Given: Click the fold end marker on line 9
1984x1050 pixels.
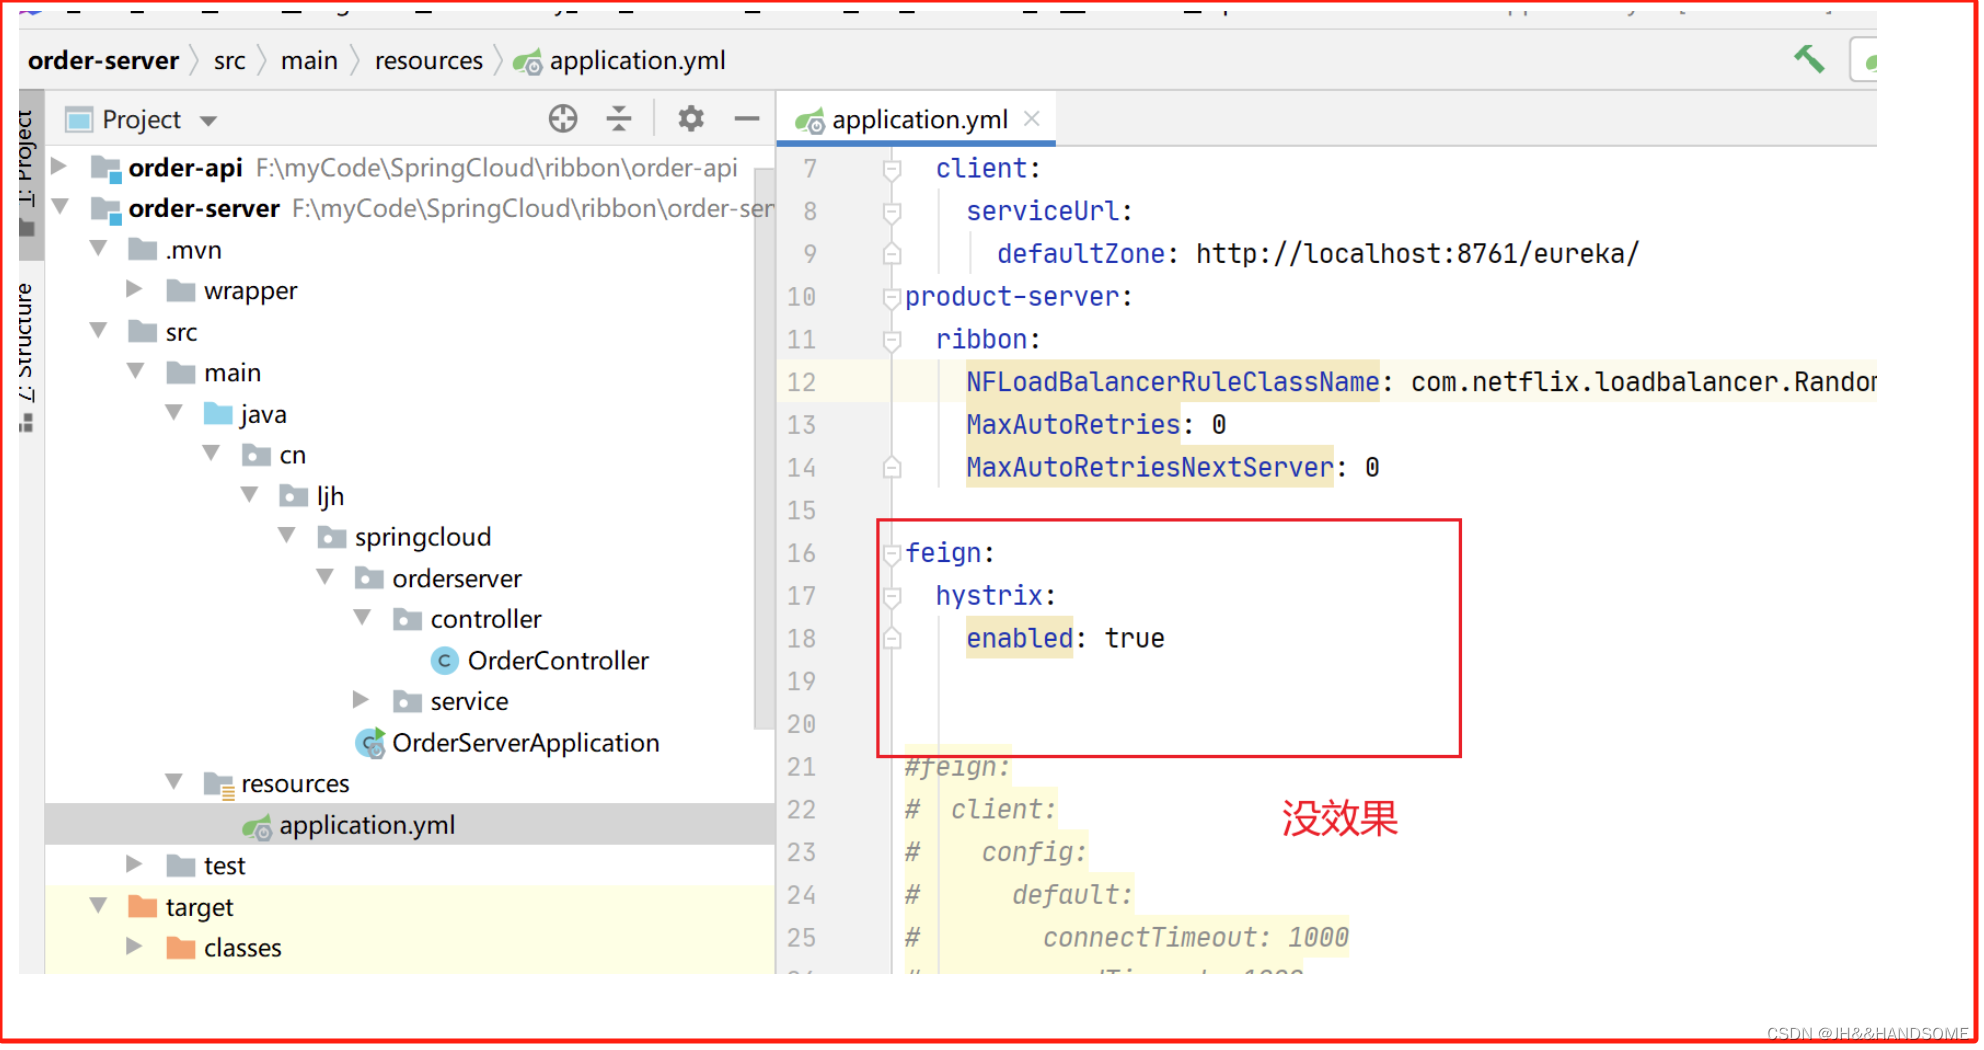Looking at the screenshot, I should (x=892, y=254).
